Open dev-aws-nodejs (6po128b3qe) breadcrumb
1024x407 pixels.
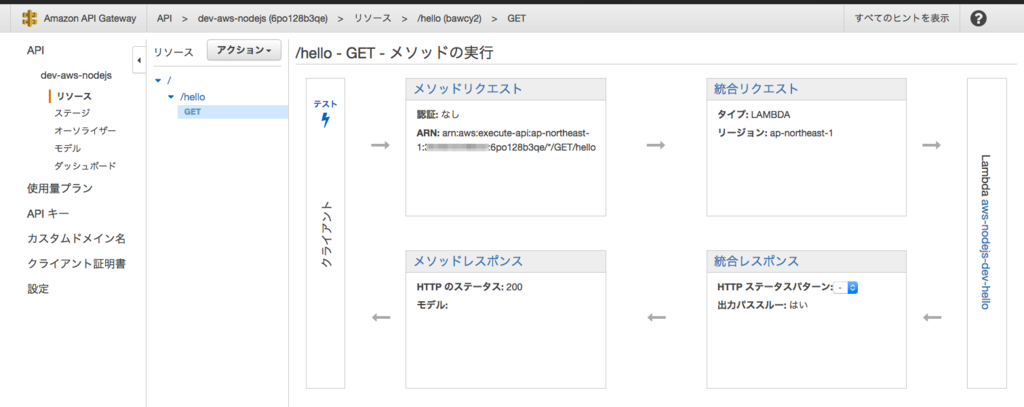[x=263, y=18]
